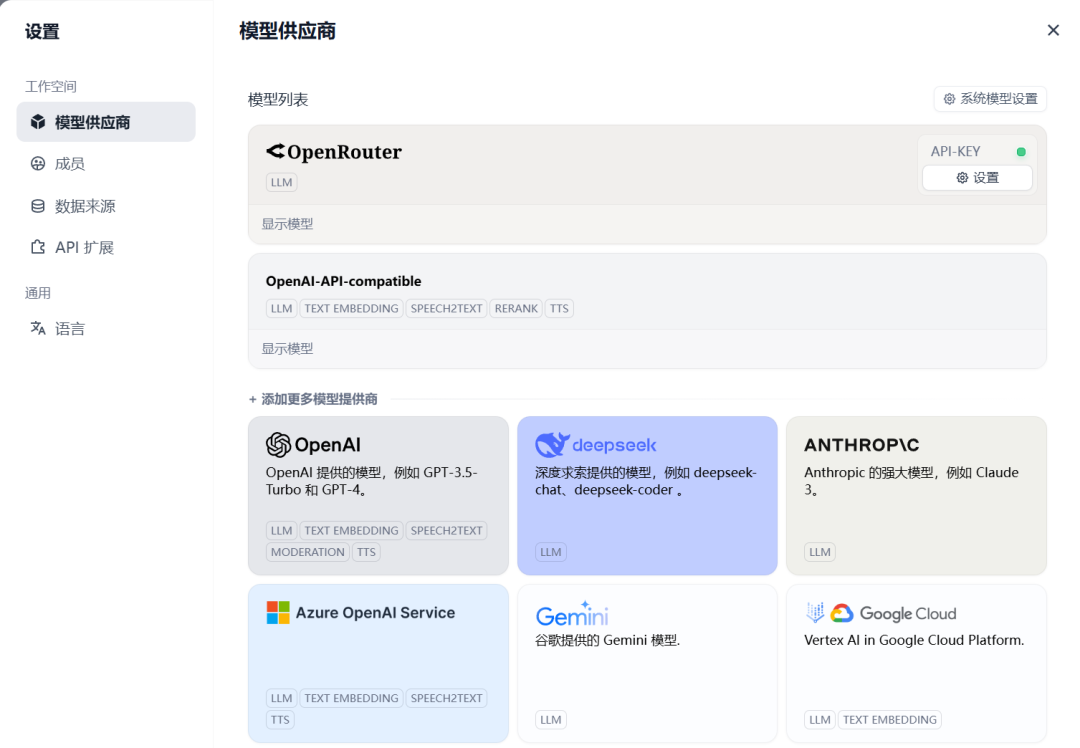Select the Anthropic logo
1080x748 pixels.
point(862,445)
